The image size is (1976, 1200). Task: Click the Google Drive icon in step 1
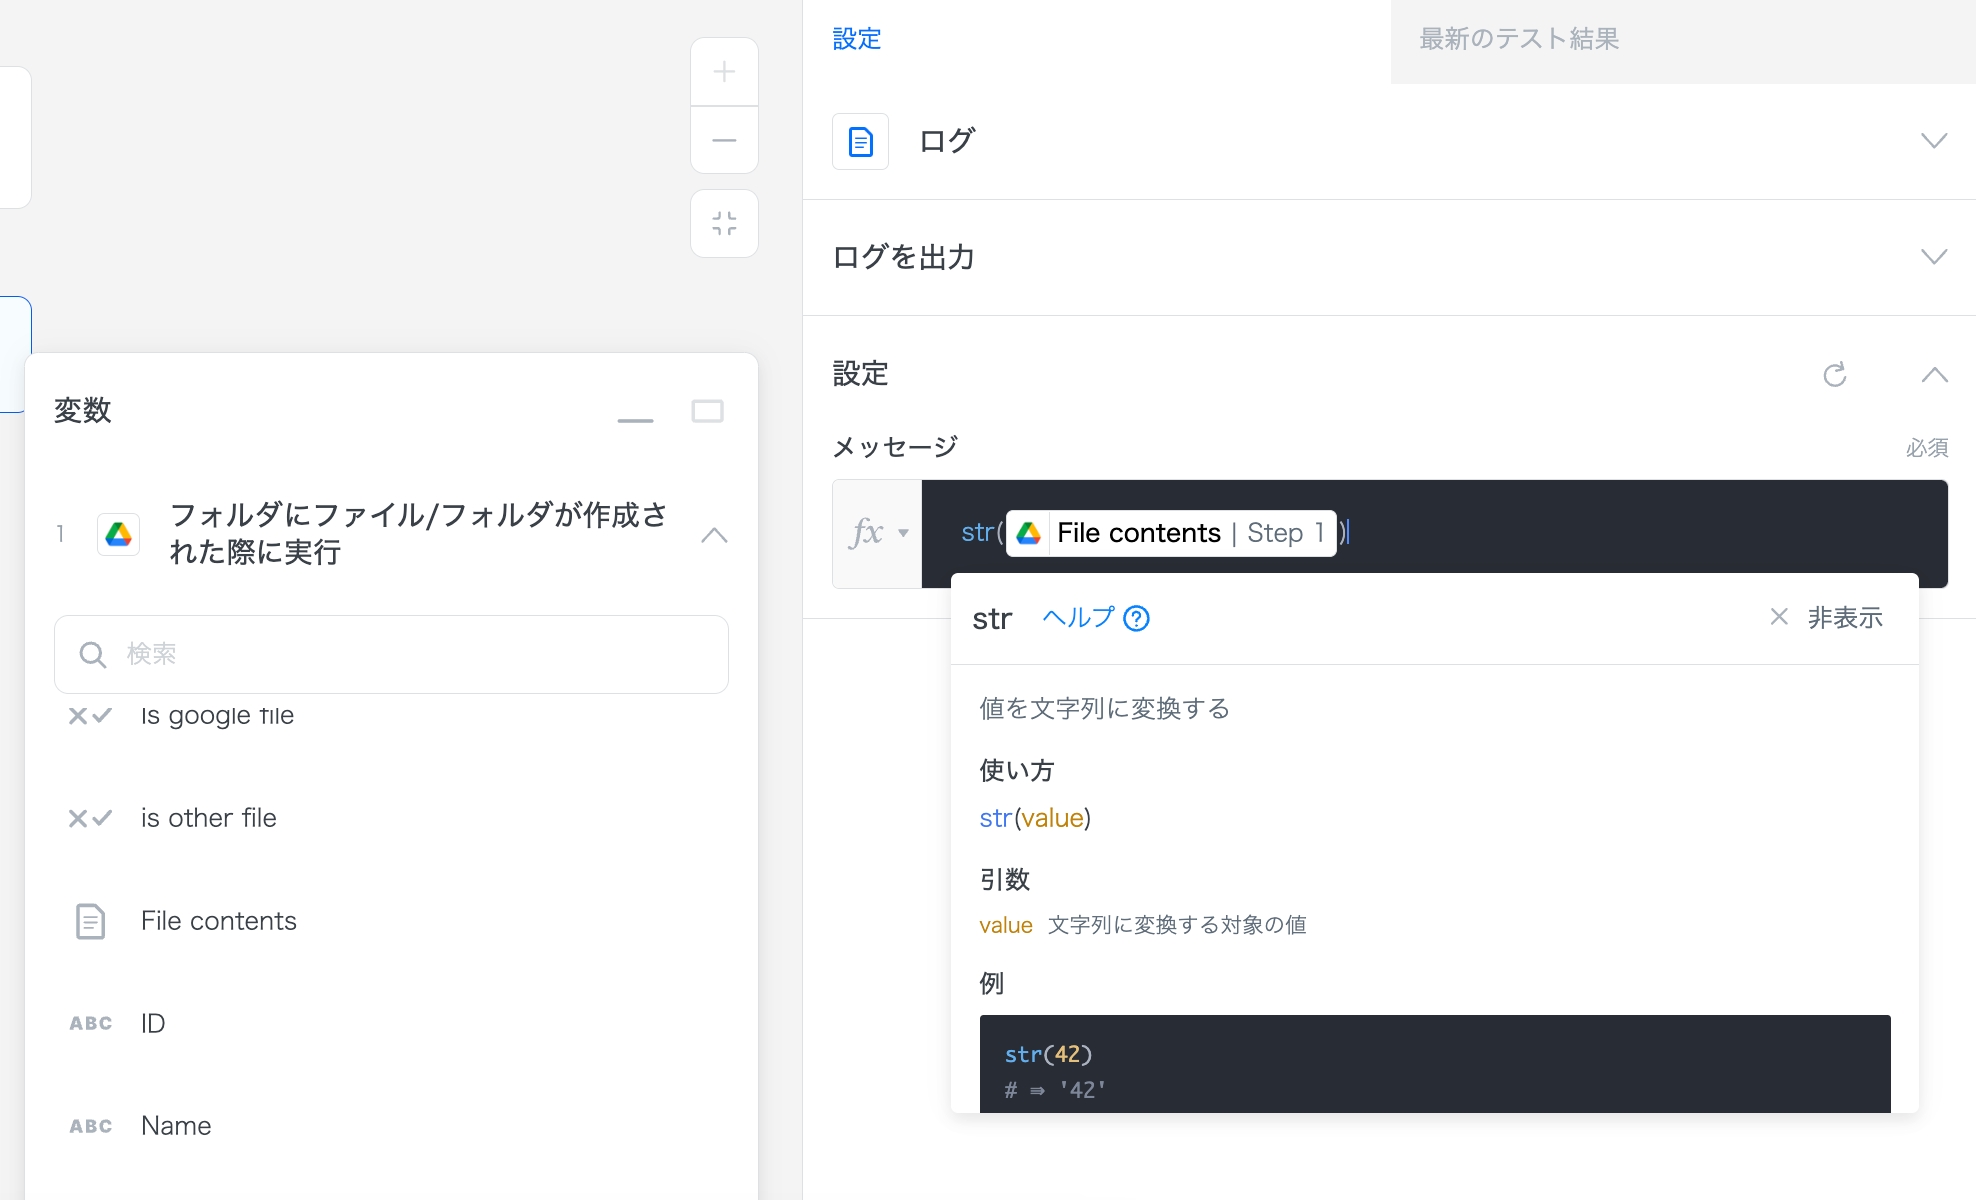pyautogui.click(x=118, y=534)
